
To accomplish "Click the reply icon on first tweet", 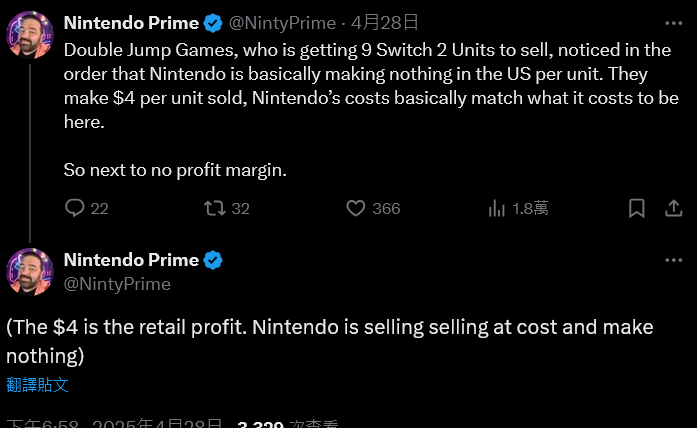I will coord(75,208).
